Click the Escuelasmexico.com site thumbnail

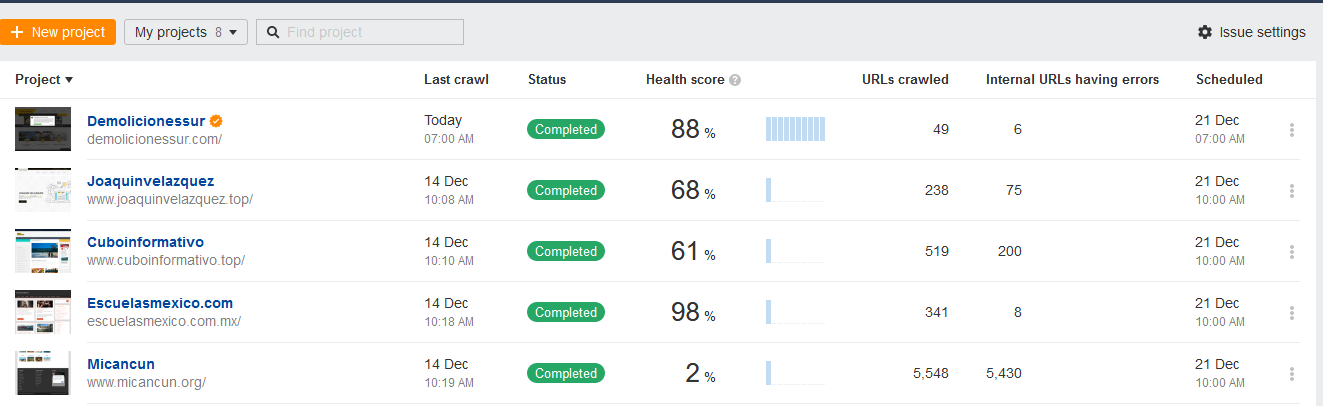43,312
